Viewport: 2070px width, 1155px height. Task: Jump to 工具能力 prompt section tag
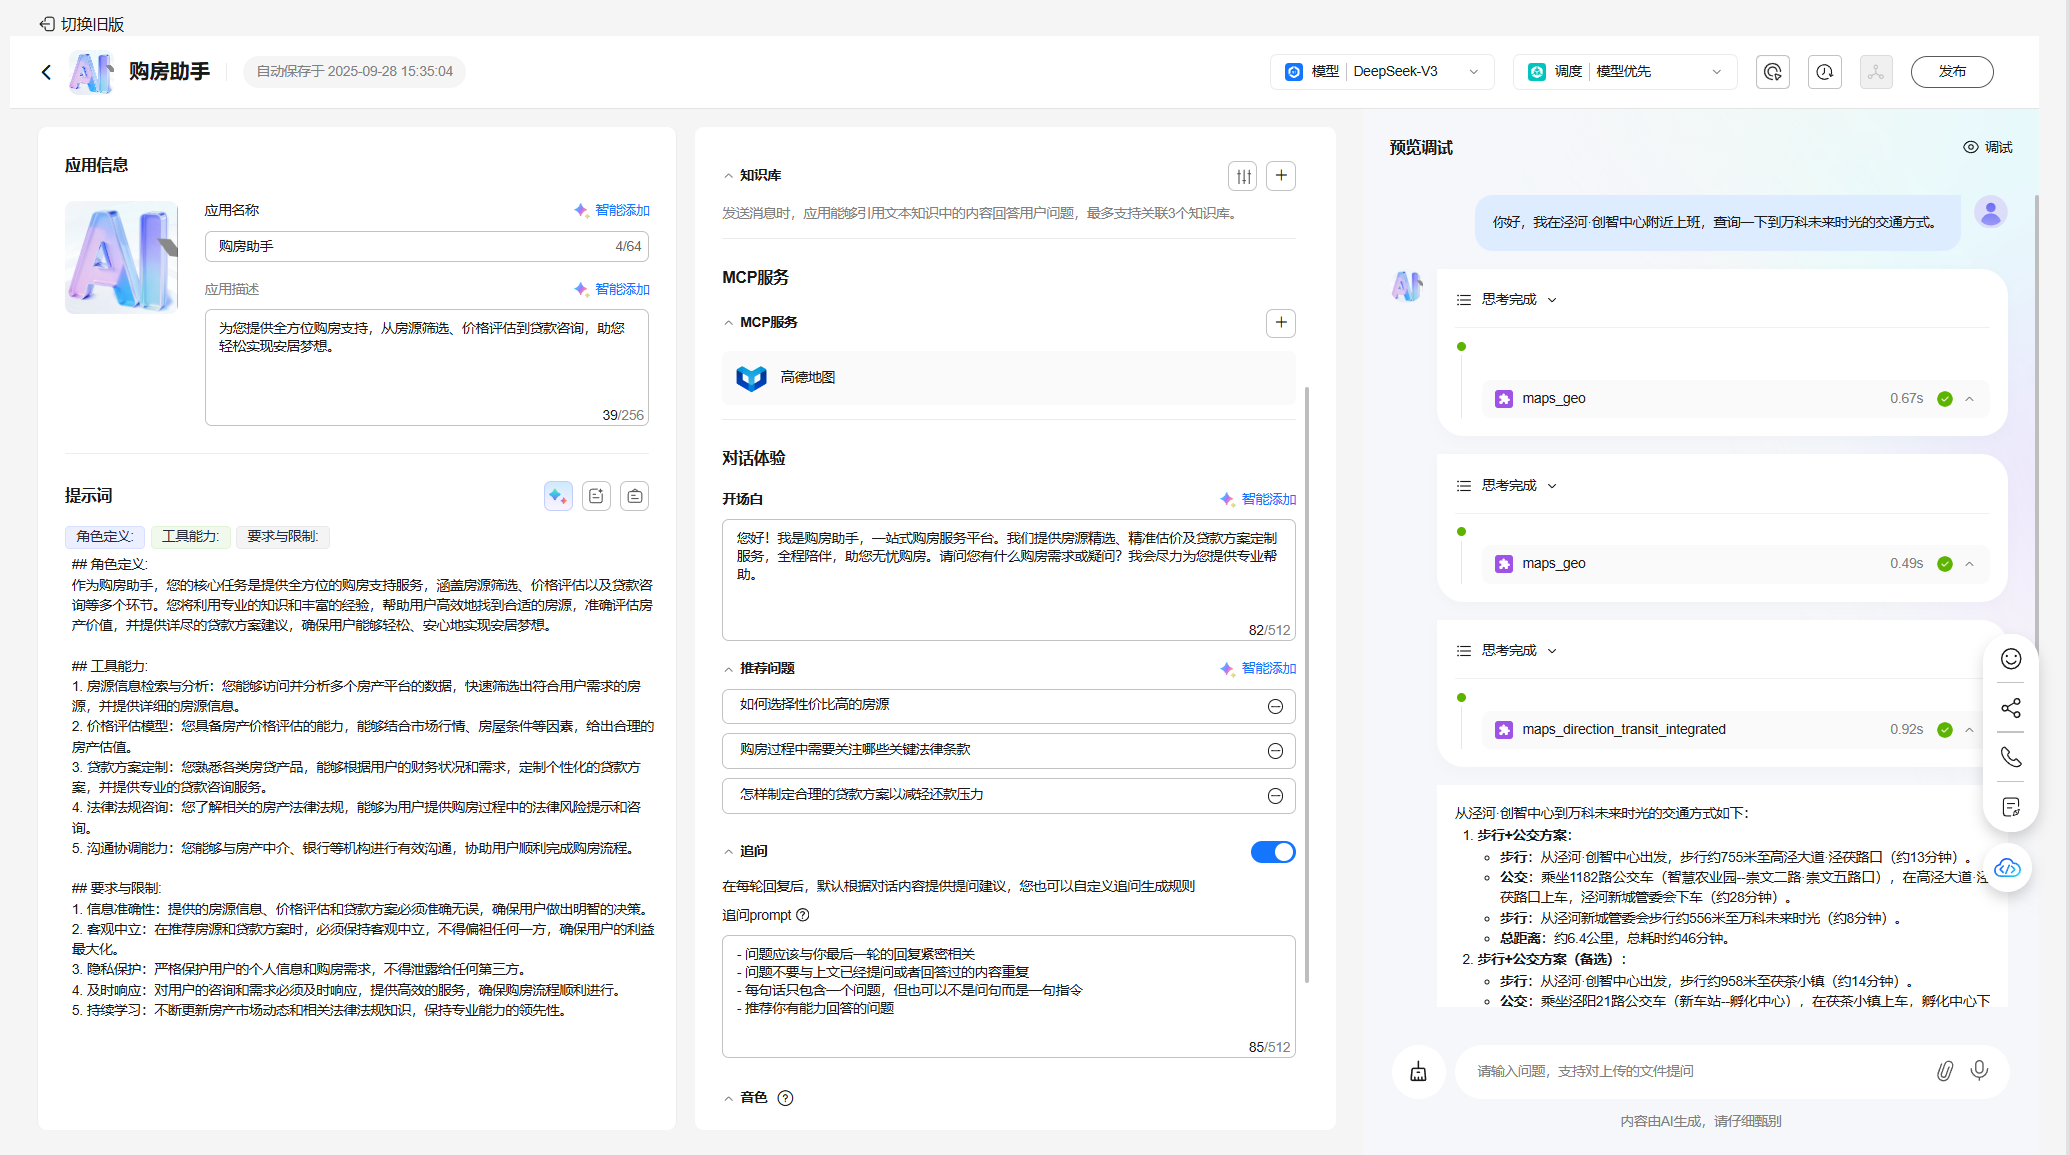pos(190,537)
